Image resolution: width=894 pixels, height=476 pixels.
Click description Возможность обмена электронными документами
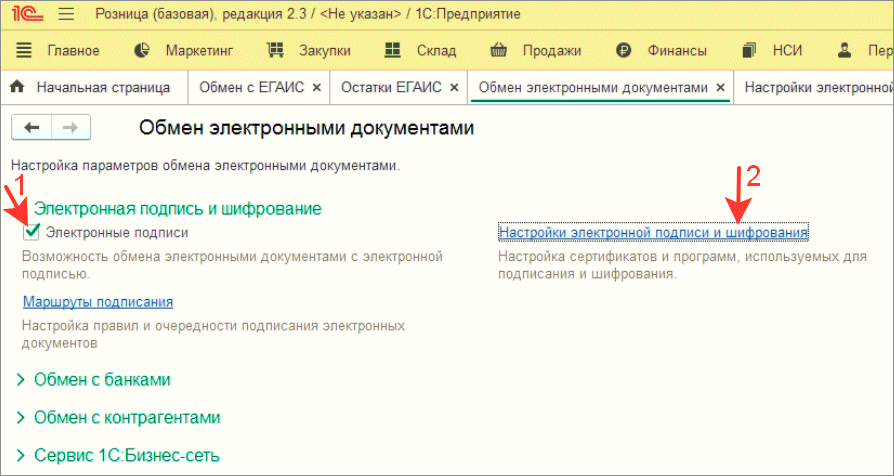[233, 265]
